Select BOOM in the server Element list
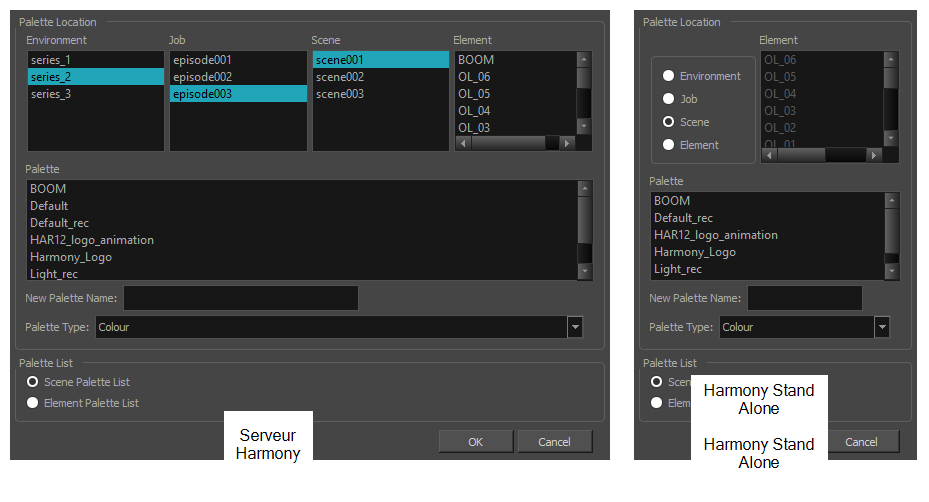Viewport: 929px width, 502px height. coord(515,60)
